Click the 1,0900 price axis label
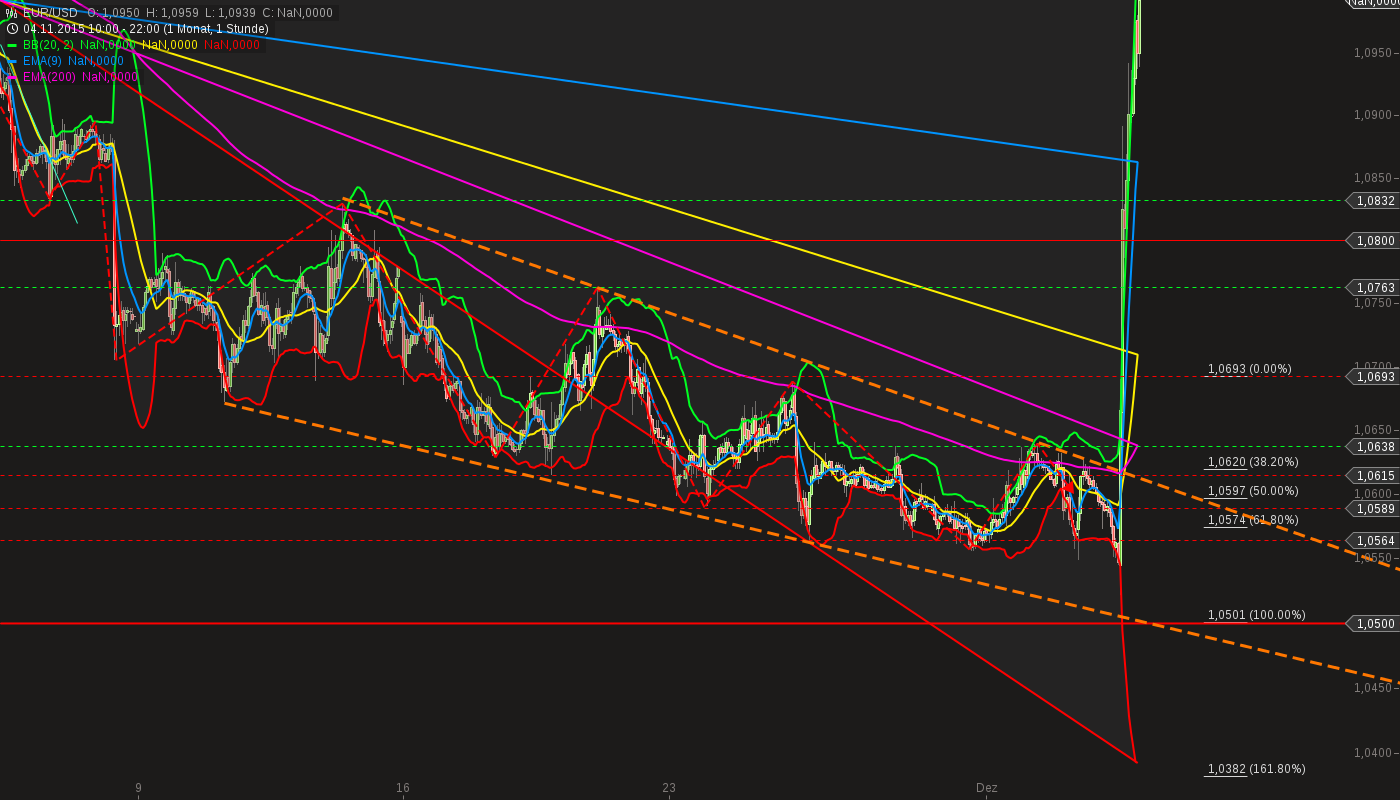Screen dimensions: 1400x800 [x=1372, y=115]
